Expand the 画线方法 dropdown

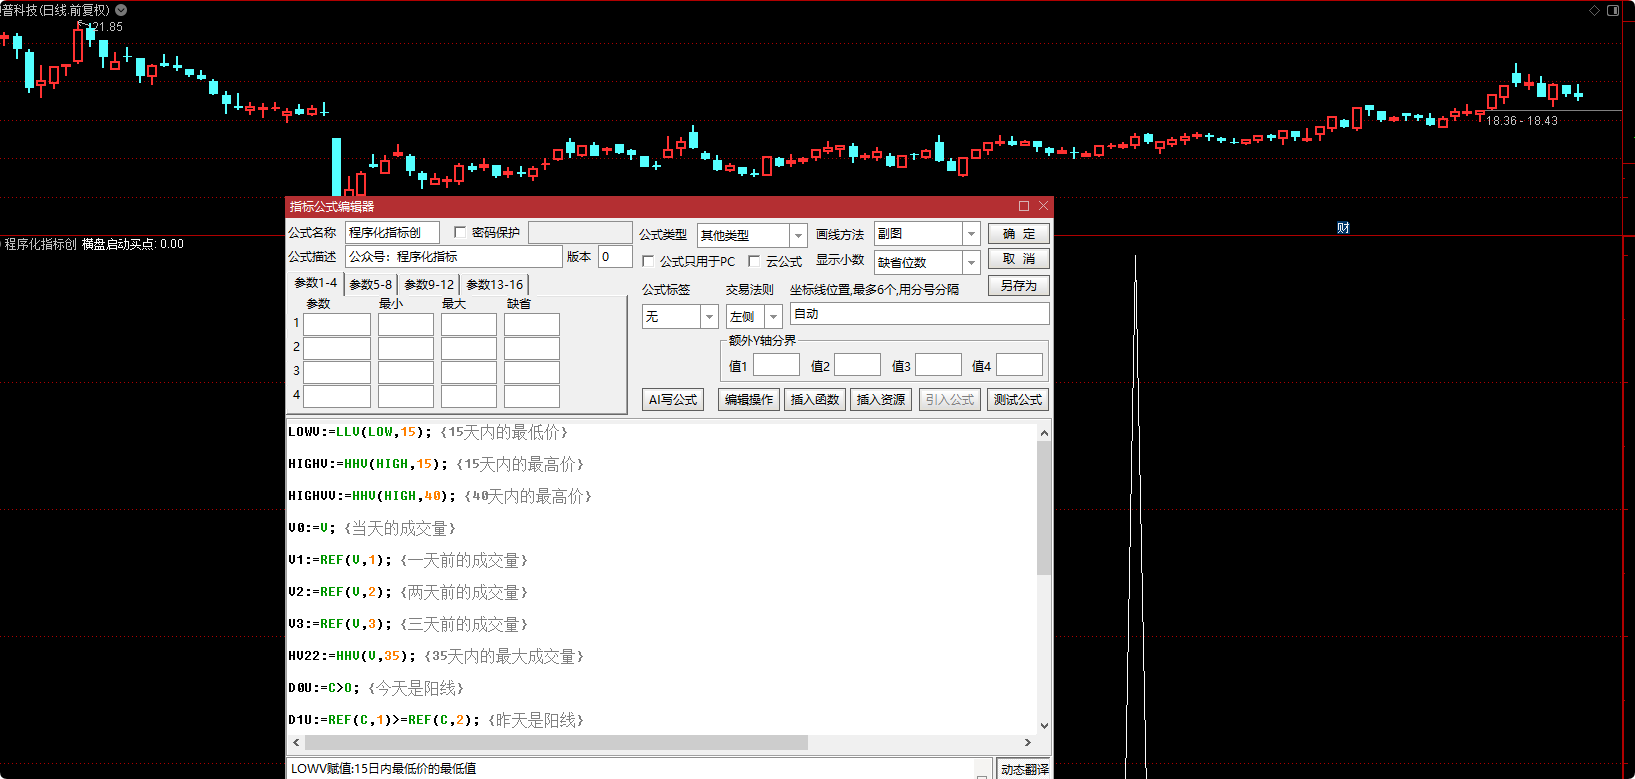click(970, 233)
